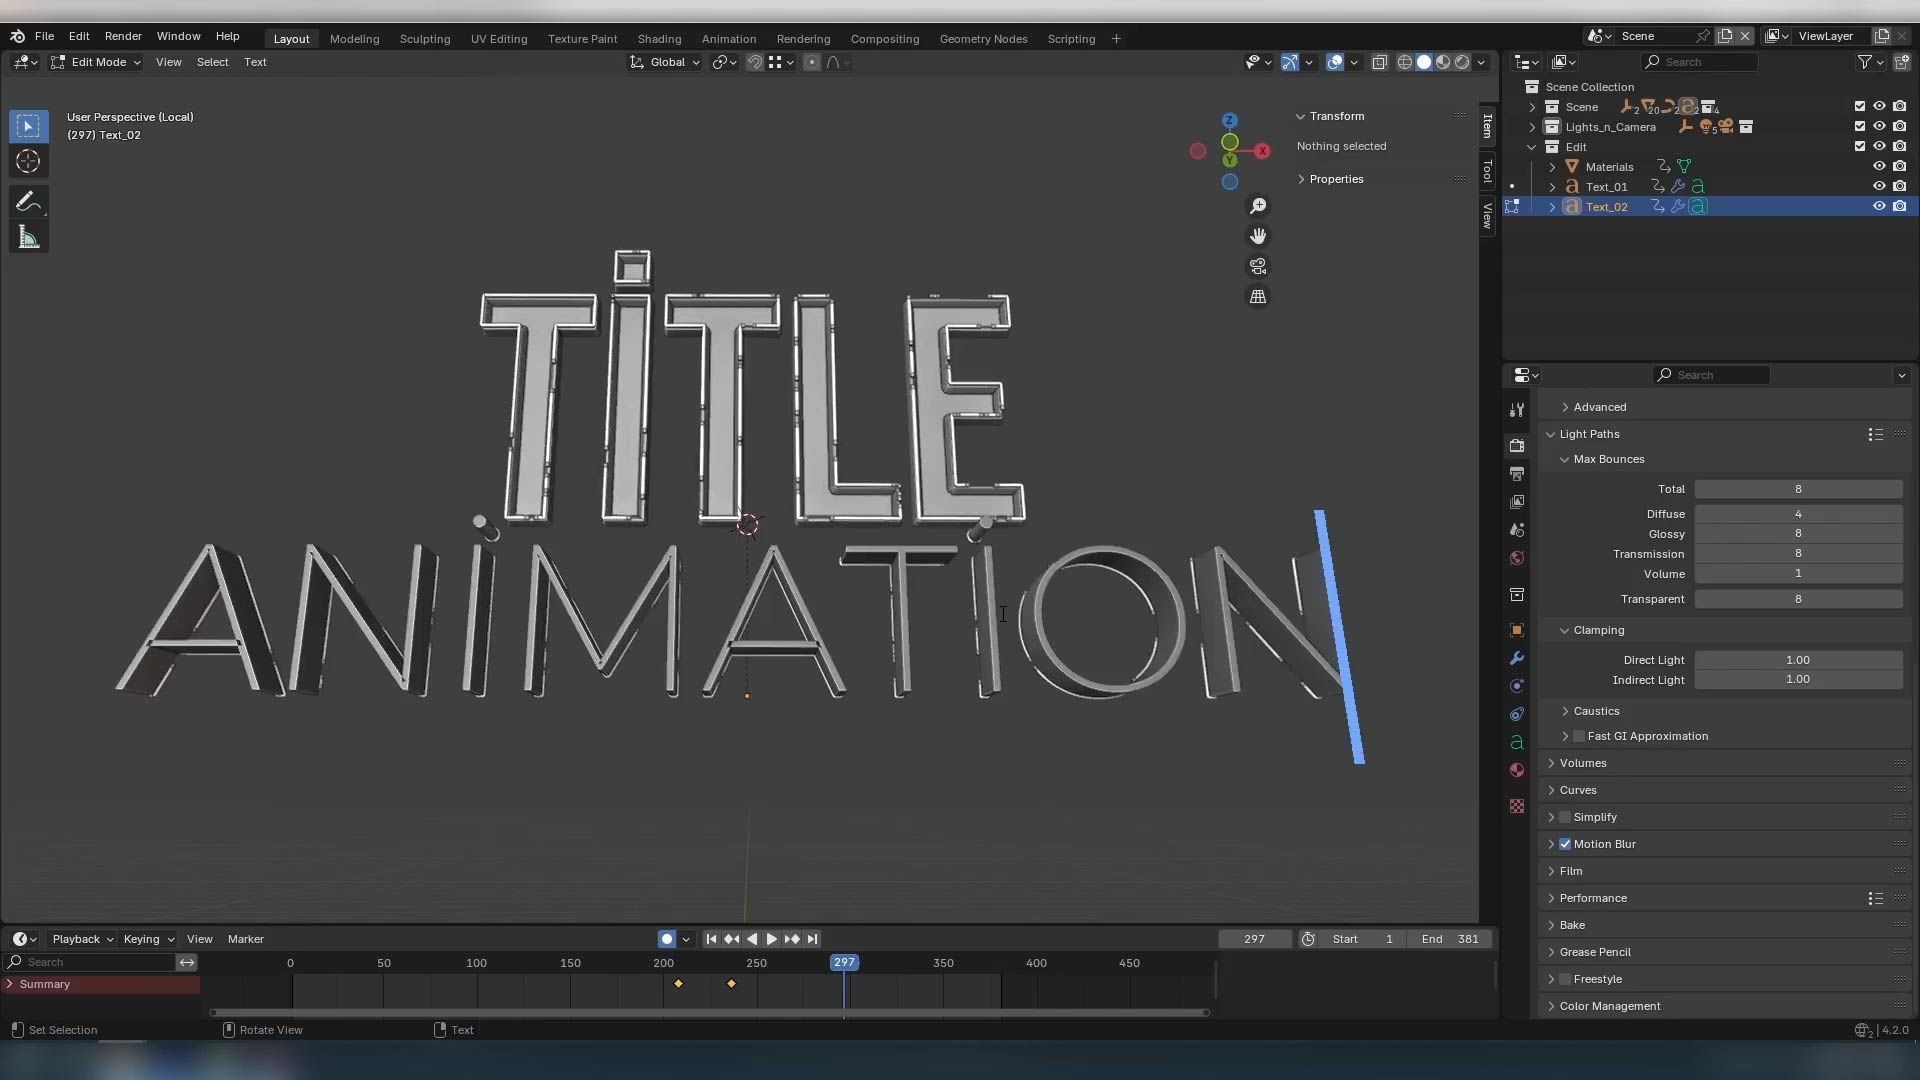1920x1080 pixels.
Task: Enable the Simplify checkbox
Action: click(1565, 817)
